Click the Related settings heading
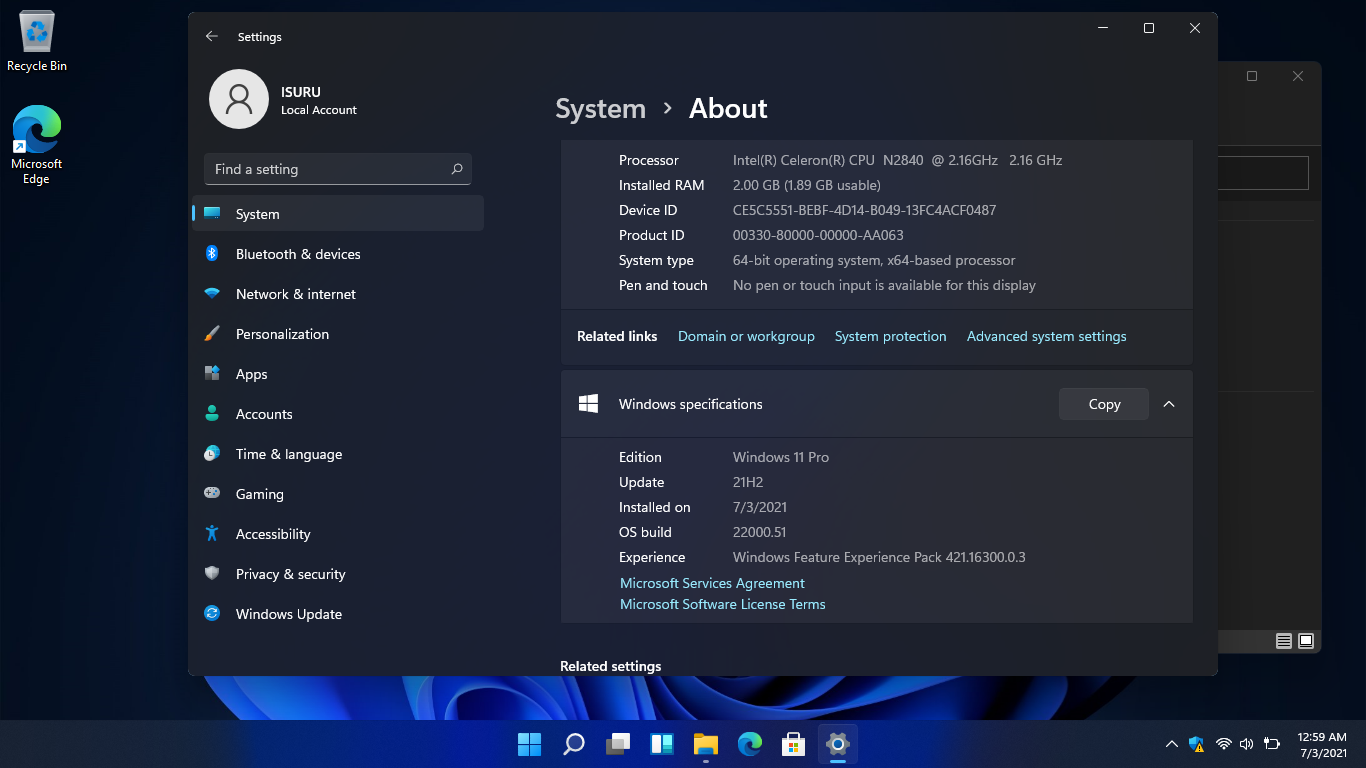 (611, 666)
